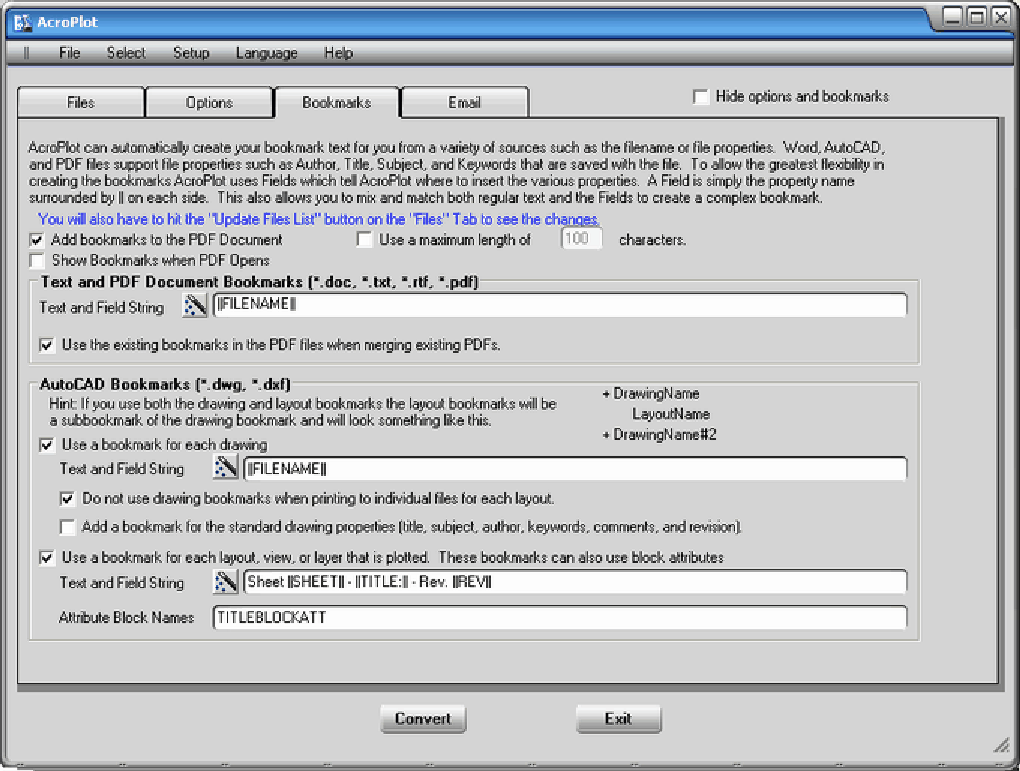Click the menu bar grip handle
This screenshot has width=1020, height=771.
[27, 53]
